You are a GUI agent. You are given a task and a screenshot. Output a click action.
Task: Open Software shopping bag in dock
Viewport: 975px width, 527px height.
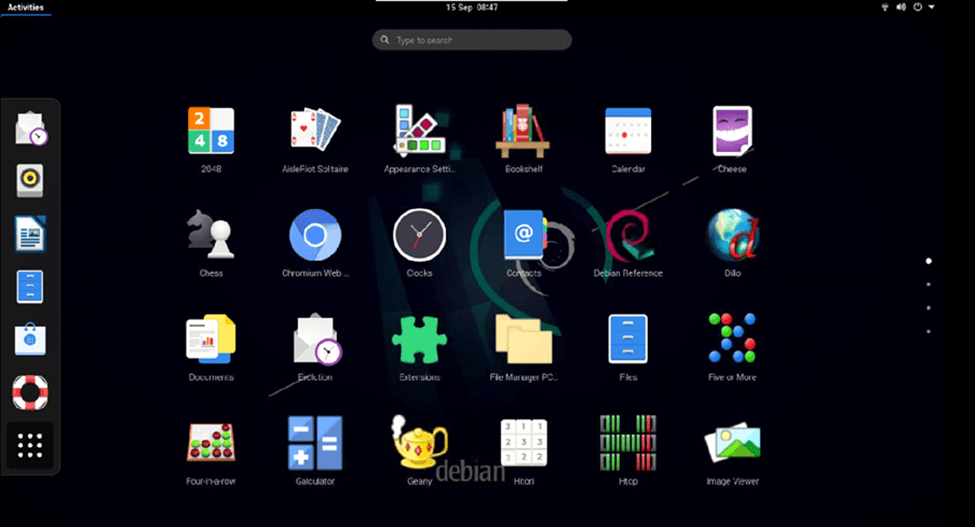[x=30, y=339]
